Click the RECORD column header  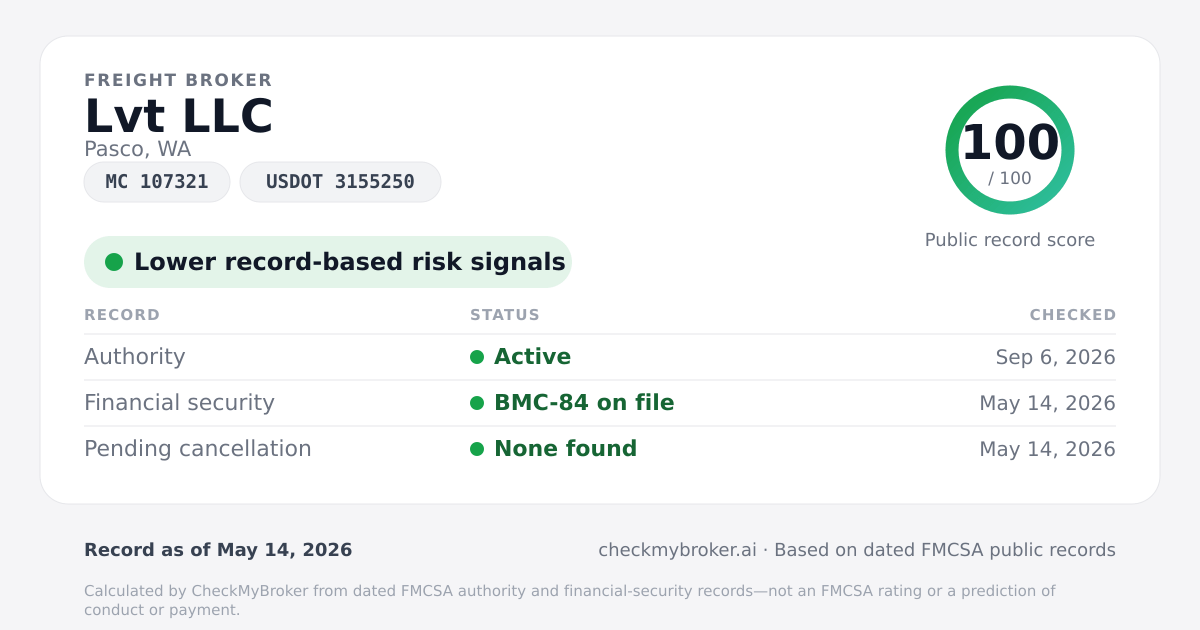coord(122,315)
